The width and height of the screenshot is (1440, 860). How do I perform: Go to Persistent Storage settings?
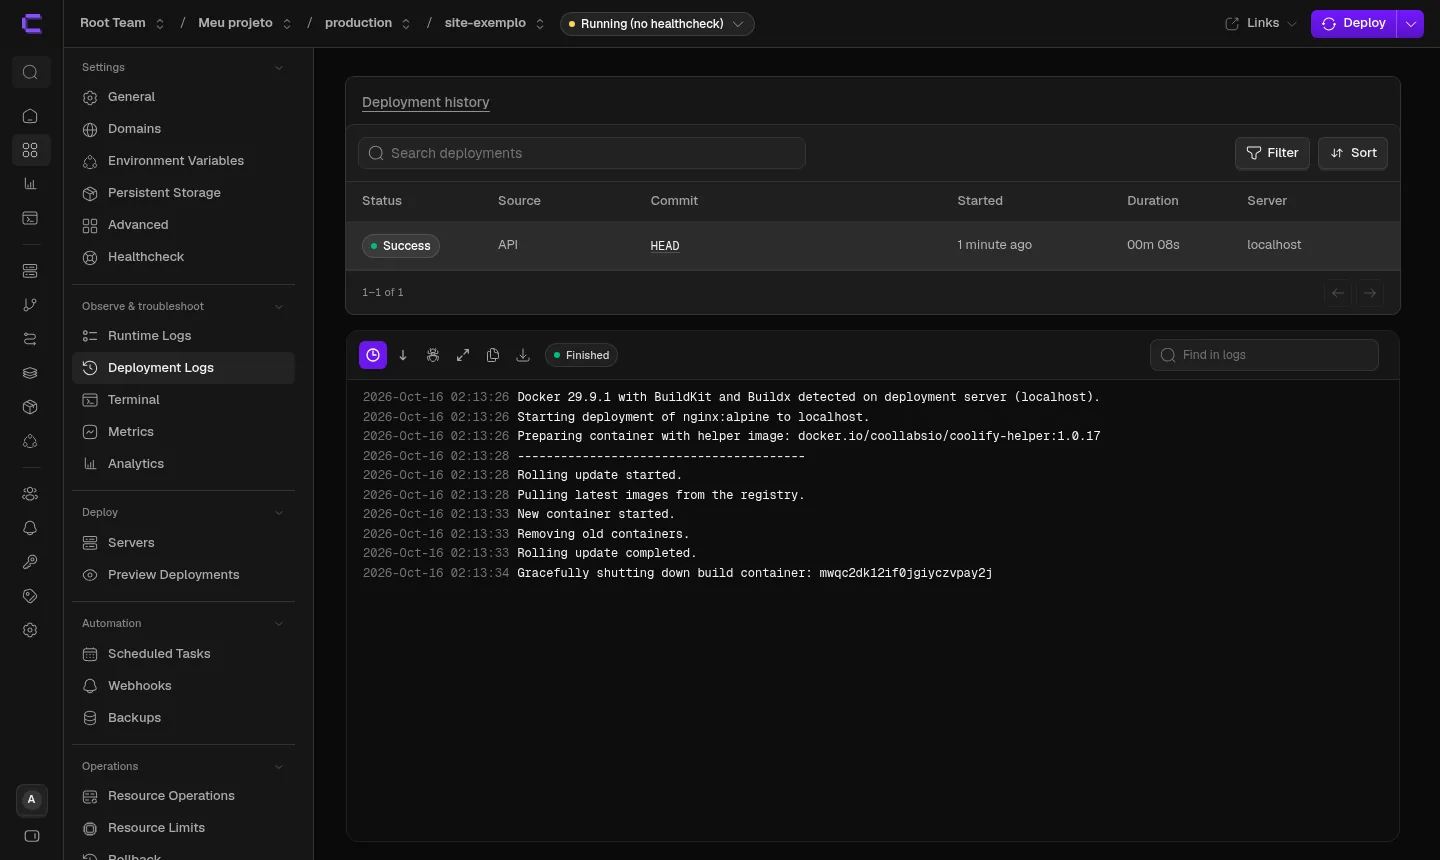(184, 193)
